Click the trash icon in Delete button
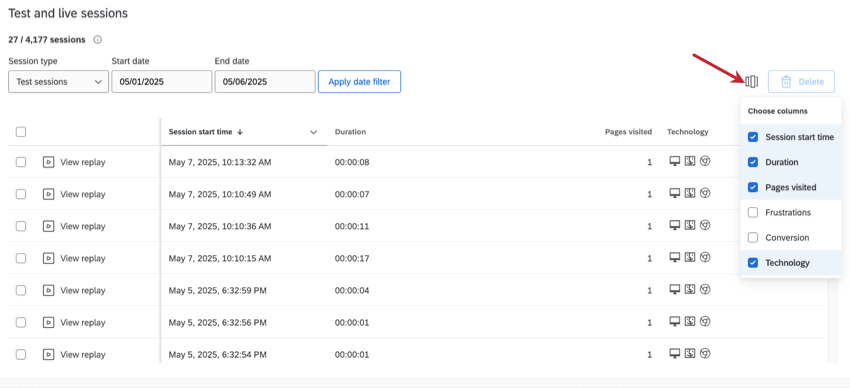The width and height of the screenshot is (850, 388). pos(786,82)
